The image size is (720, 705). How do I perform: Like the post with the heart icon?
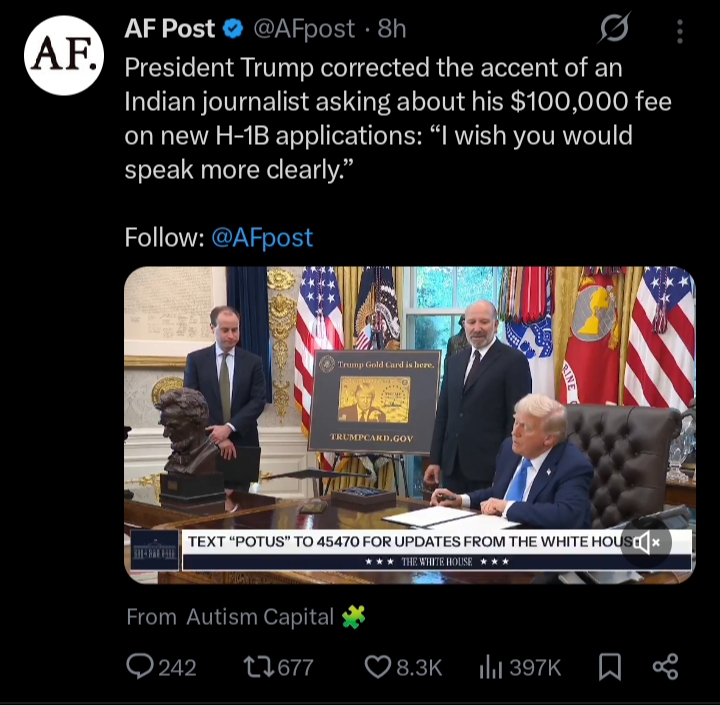tap(403, 667)
